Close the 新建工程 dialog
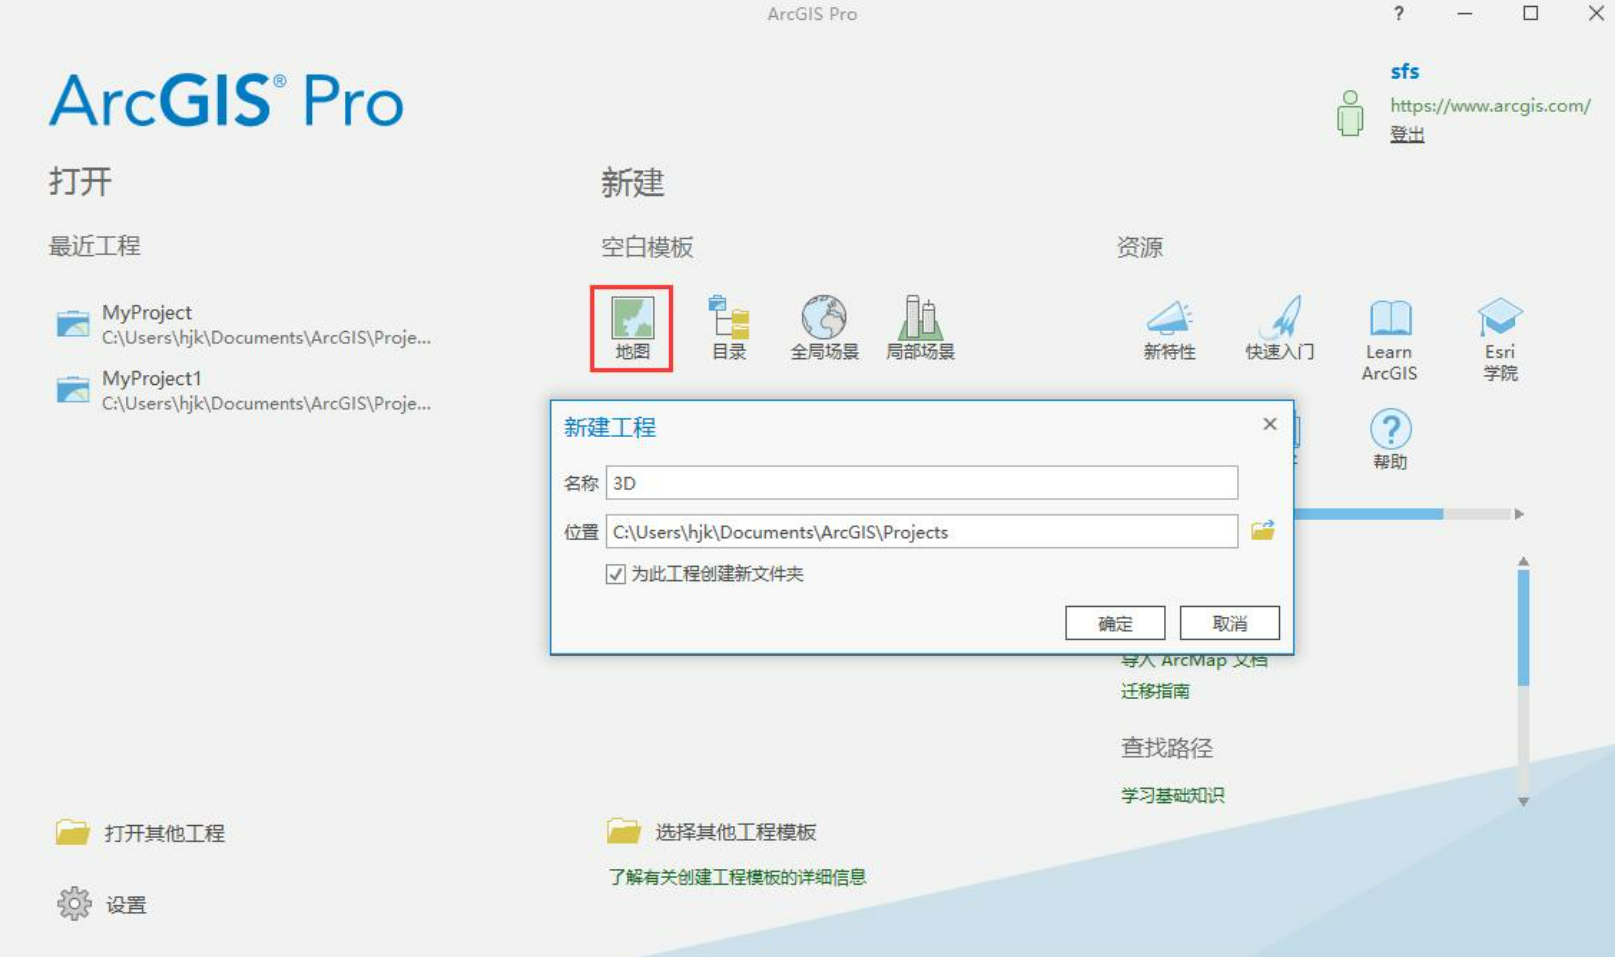 coord(1270,424)
